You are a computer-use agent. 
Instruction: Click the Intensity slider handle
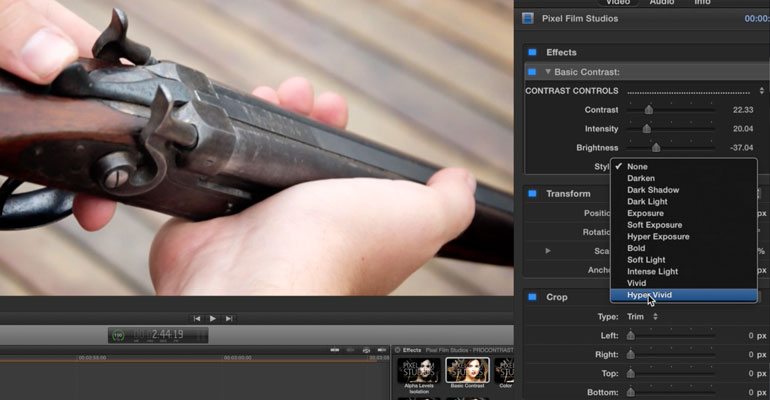tap(647, 129)
